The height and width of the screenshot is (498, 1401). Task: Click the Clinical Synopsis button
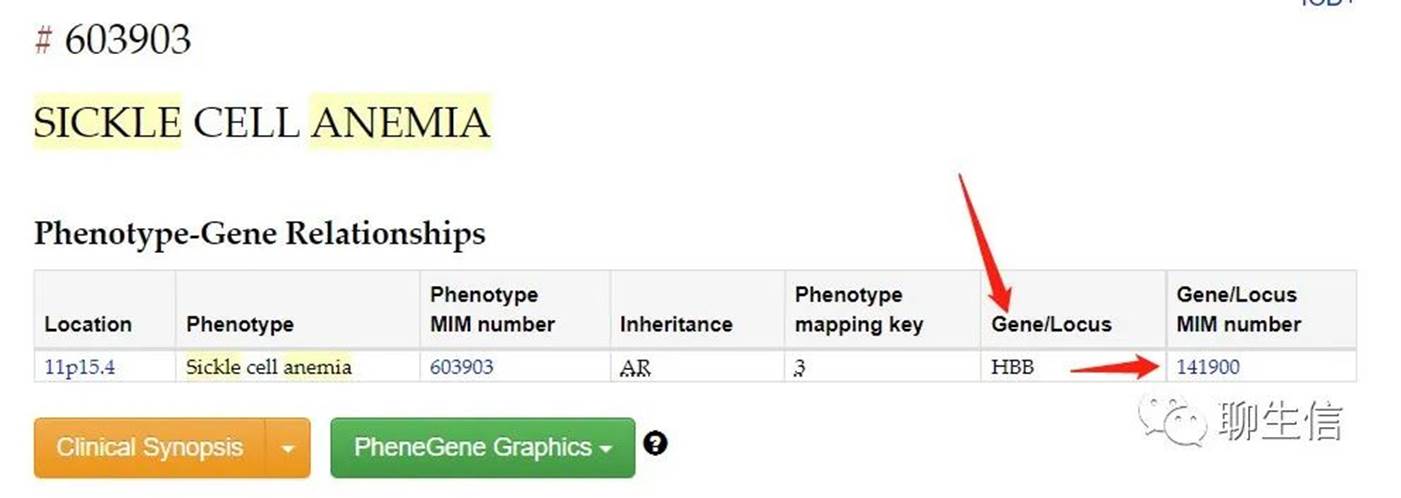coord(150,447)
